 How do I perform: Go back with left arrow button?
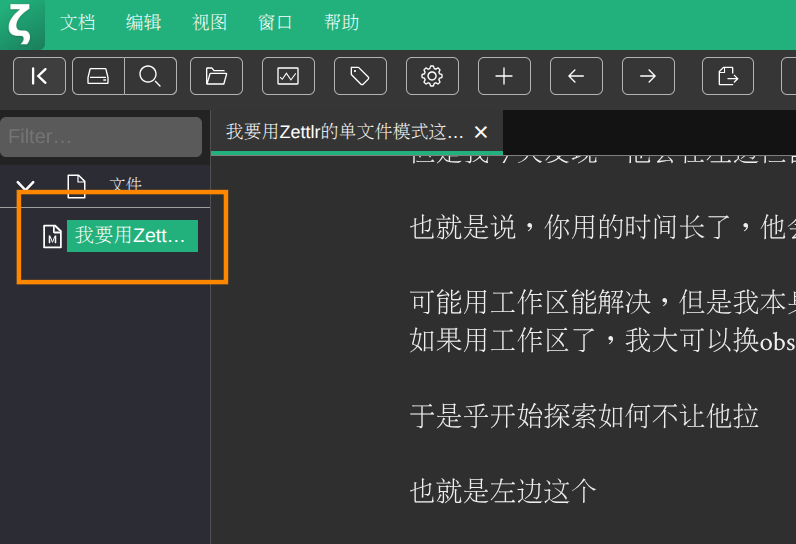click(x=576, y=76)
